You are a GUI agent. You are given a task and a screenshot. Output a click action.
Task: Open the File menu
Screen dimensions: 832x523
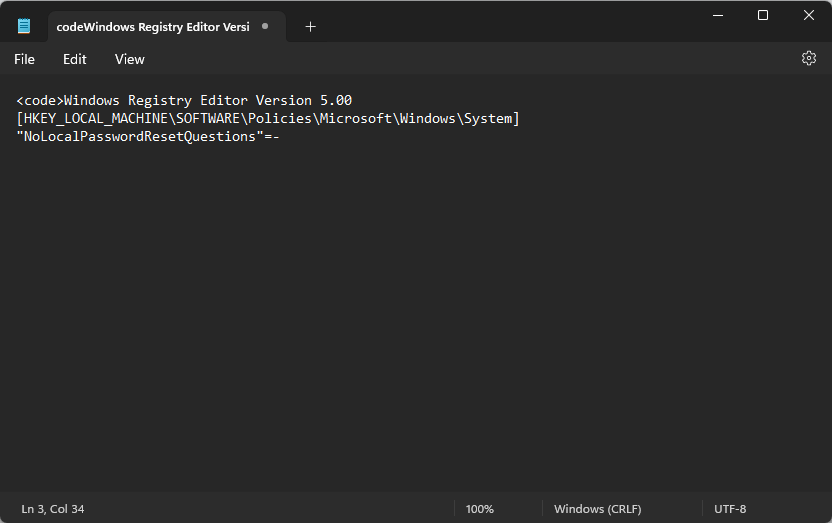pos(24,59)
